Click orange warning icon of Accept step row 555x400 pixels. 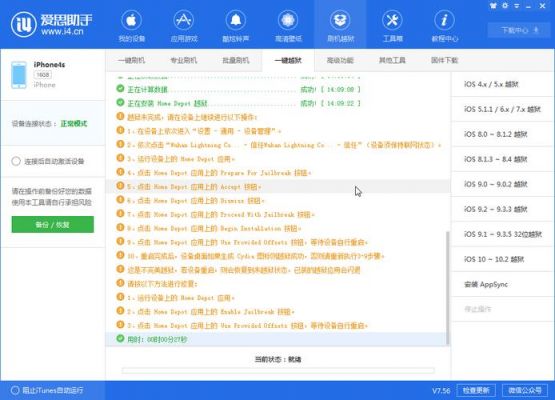120,186
